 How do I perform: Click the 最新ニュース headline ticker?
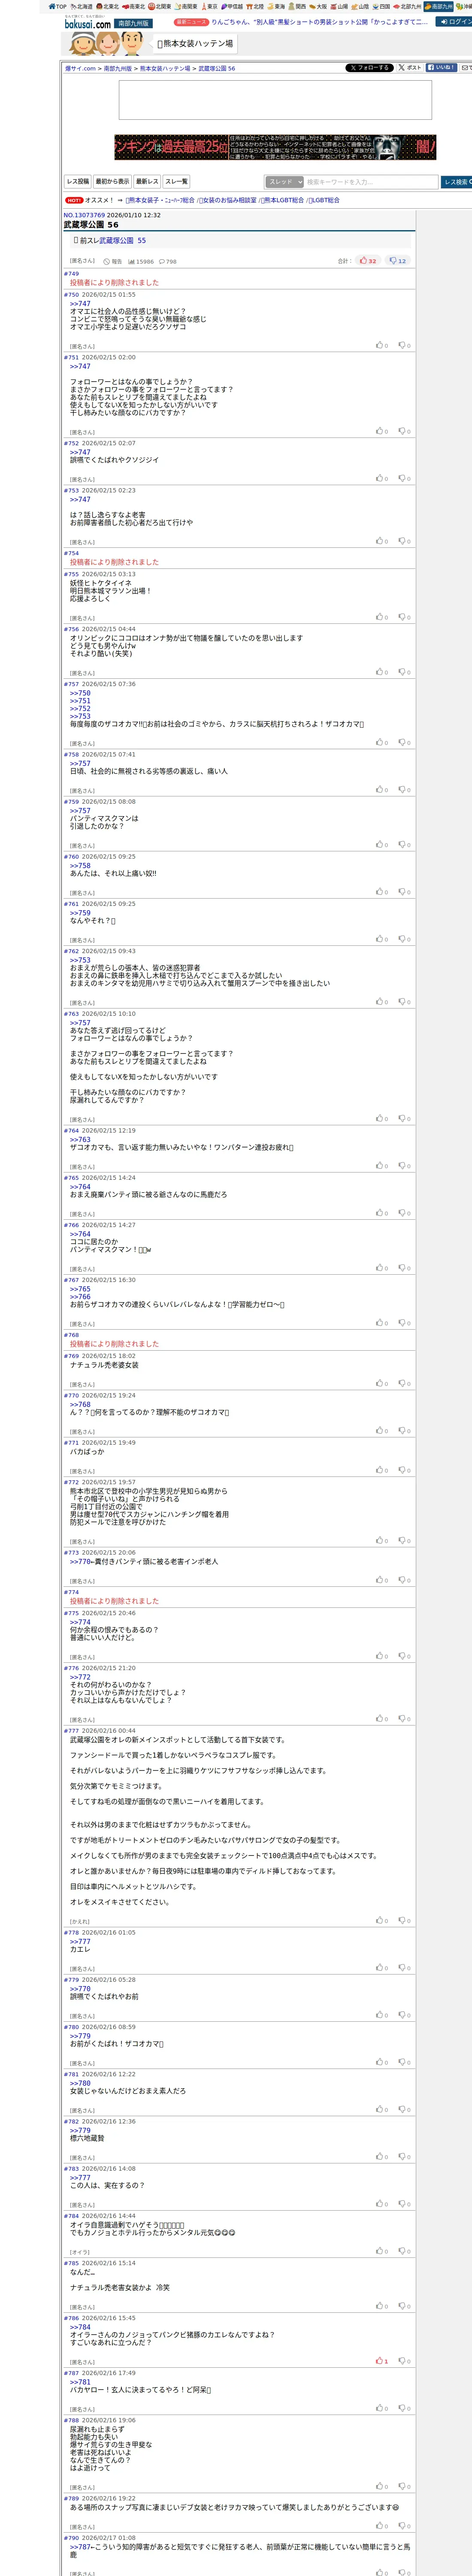coord(318,21)
